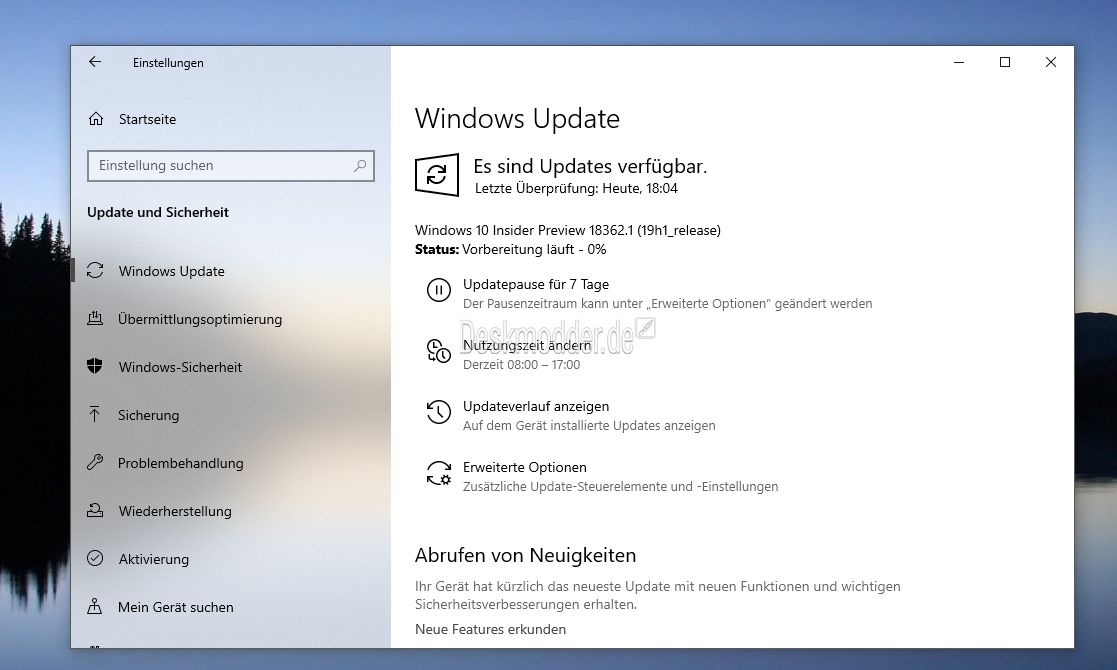Image resolution: width=1117 pixels, height=670 pixels.
Task: Select Aktivierung in the sidebar
Action: [x=154, y=559]
